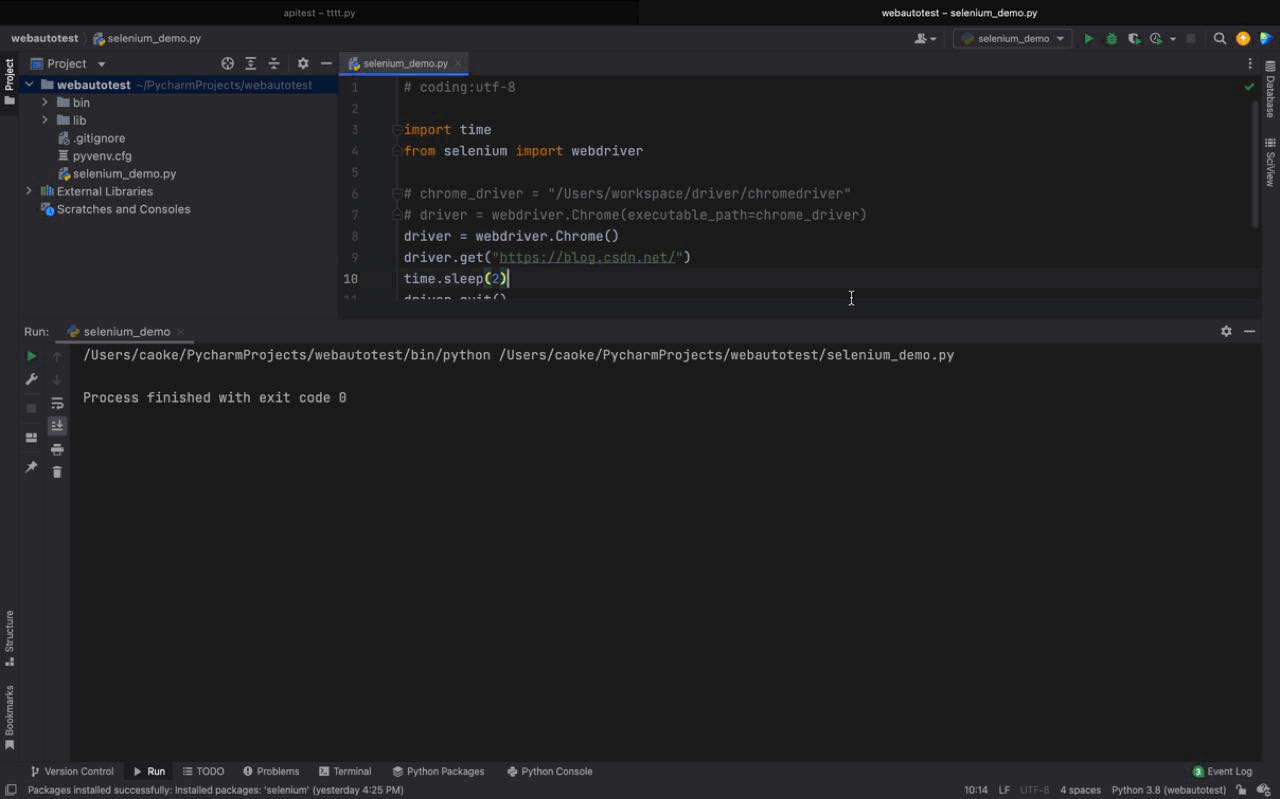Rerun the program from the Run panel
This screenshot has height=799, width=1280.
(31, 356)
